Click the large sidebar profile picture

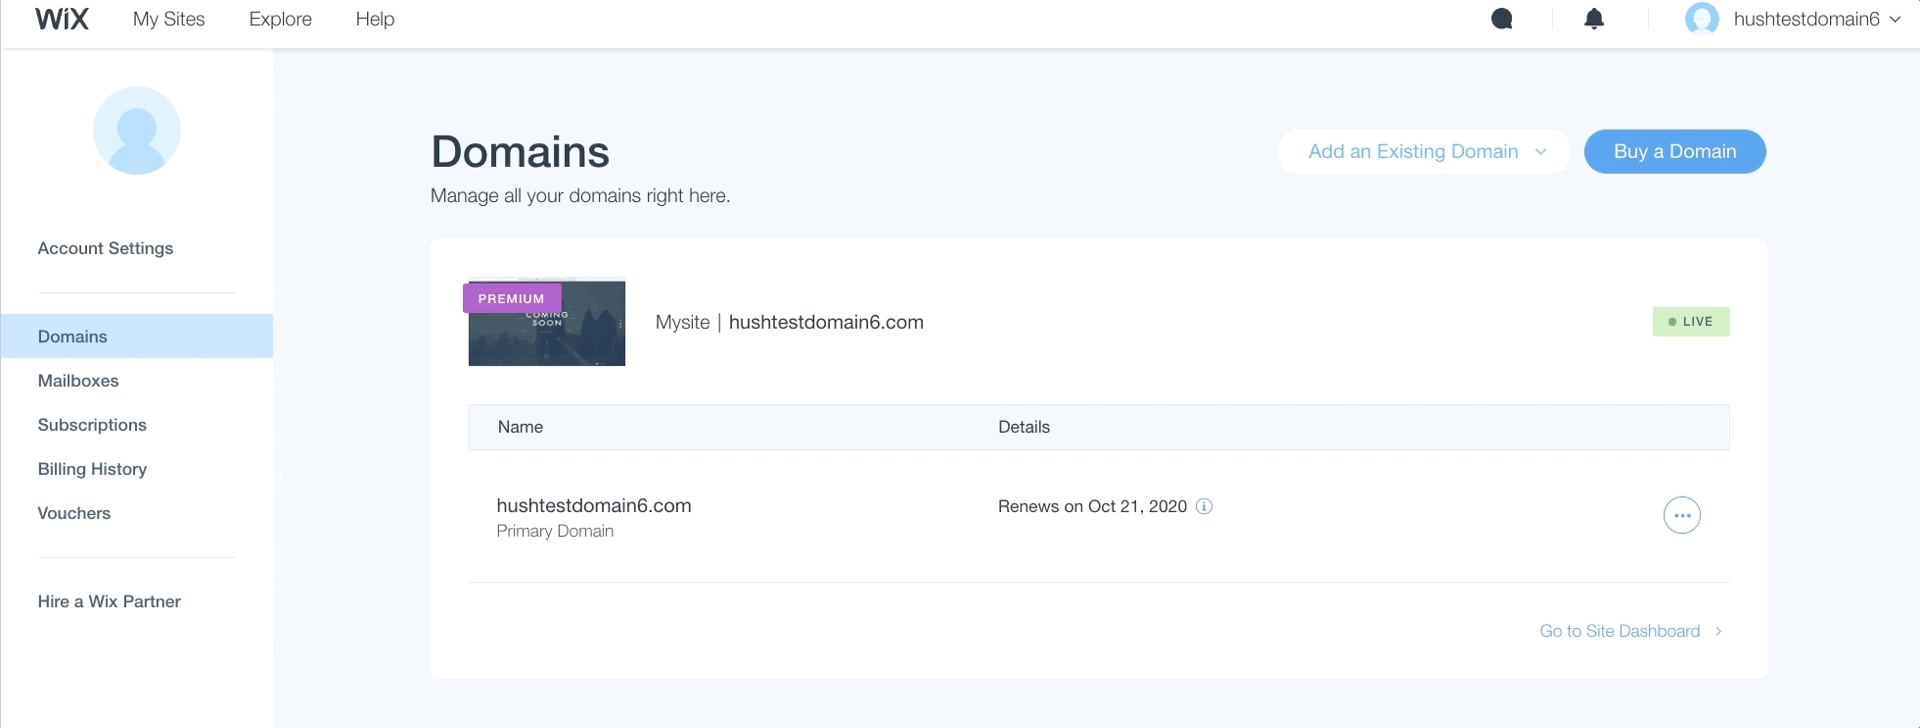click(137, 131)
